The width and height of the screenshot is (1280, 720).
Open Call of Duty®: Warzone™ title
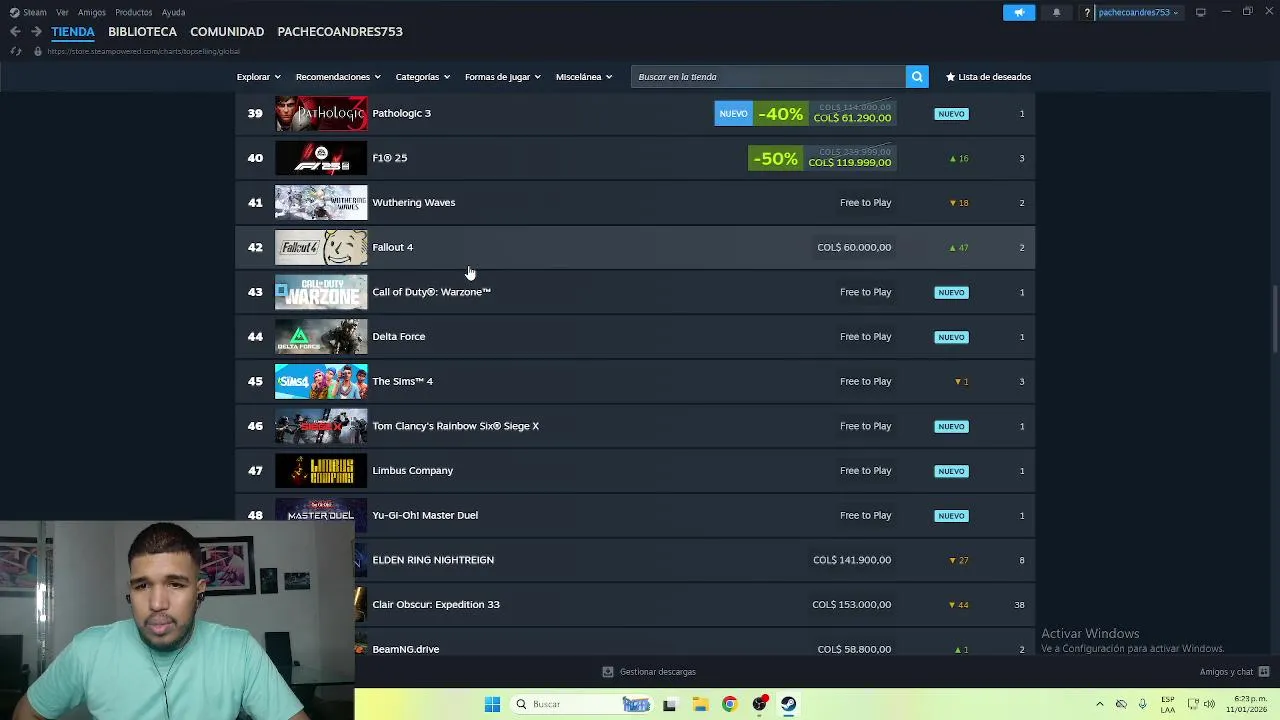(431, 292)
